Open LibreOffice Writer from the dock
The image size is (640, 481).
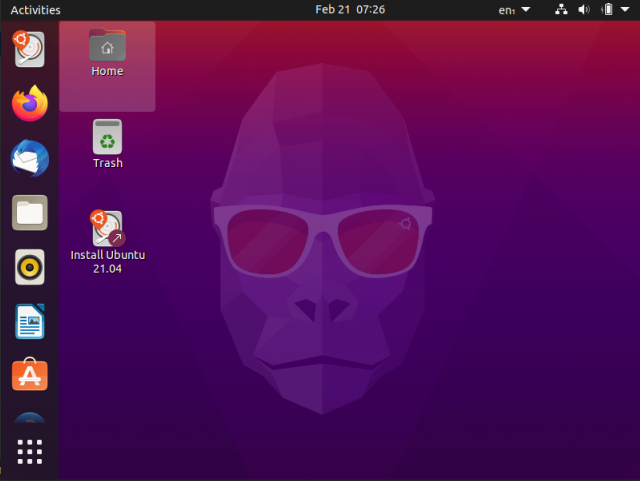point(29,321)
